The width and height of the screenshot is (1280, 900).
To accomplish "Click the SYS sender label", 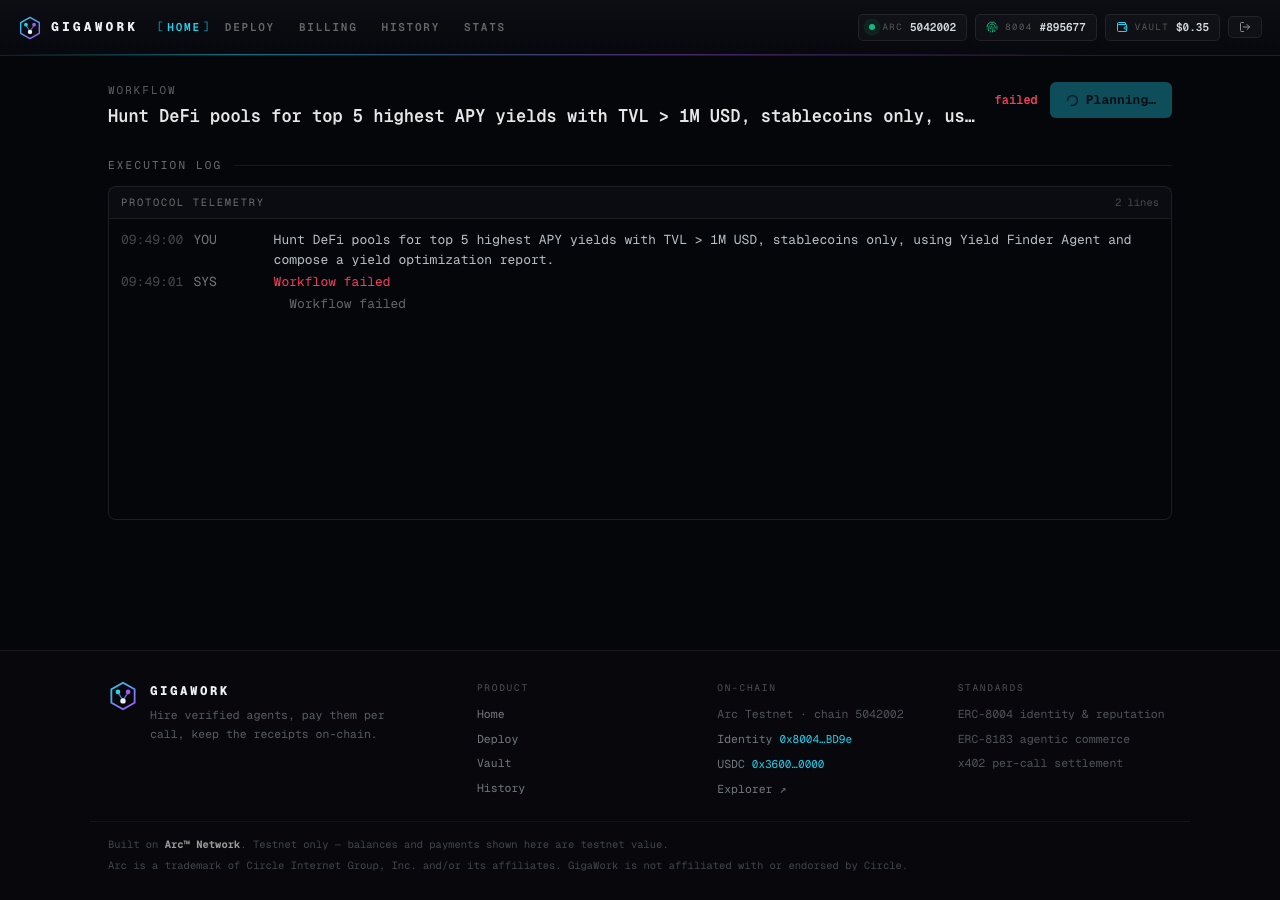I will point(205,282).
